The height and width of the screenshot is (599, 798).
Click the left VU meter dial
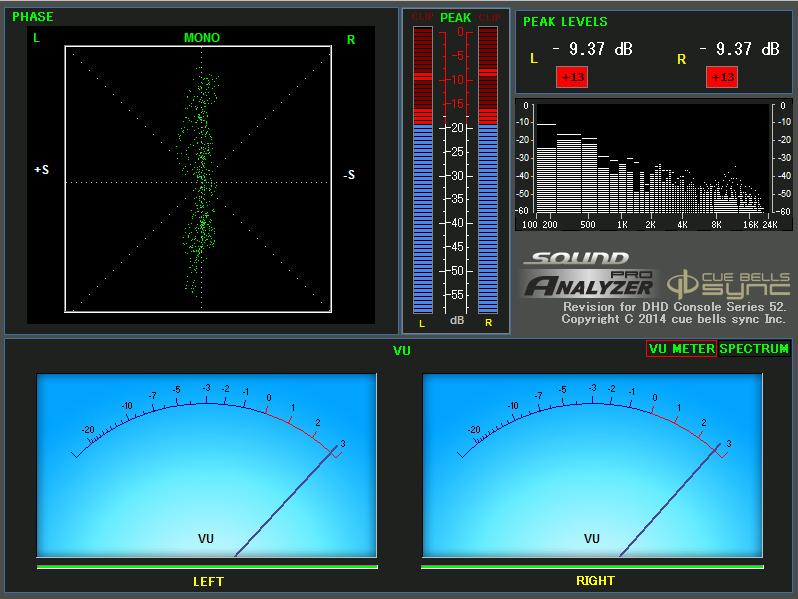click(x=207, y=465)
